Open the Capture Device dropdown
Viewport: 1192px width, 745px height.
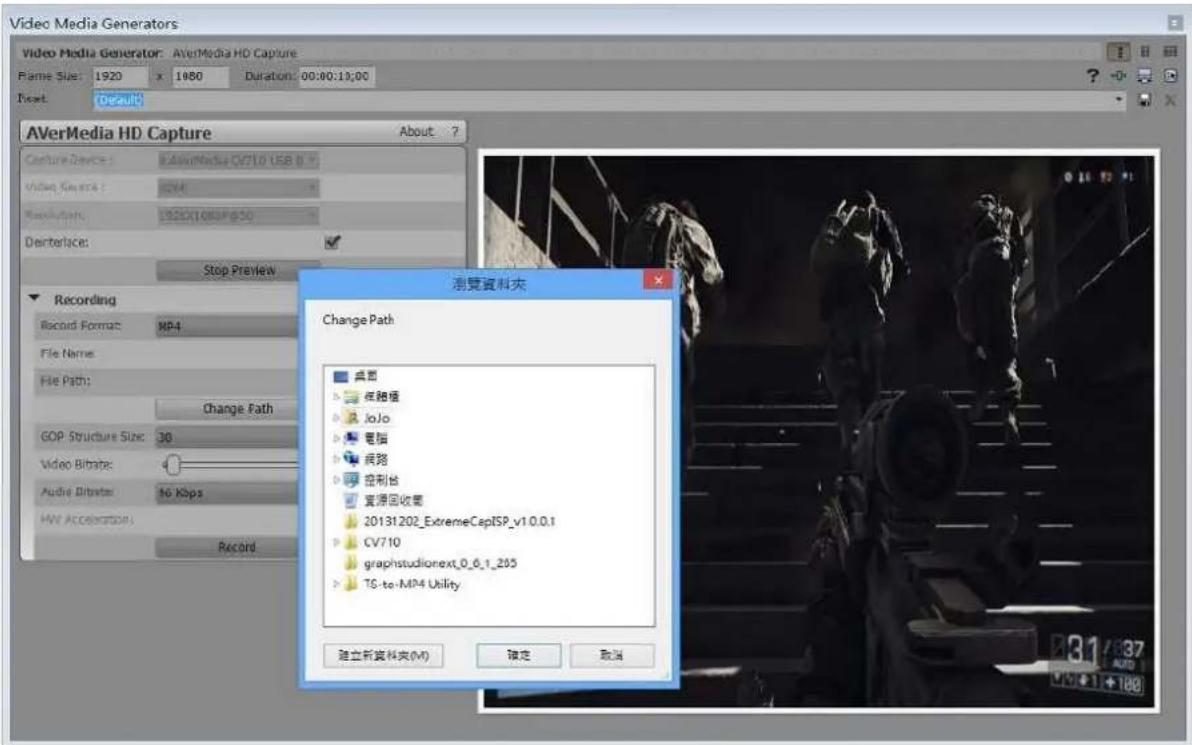click(239, 160)
